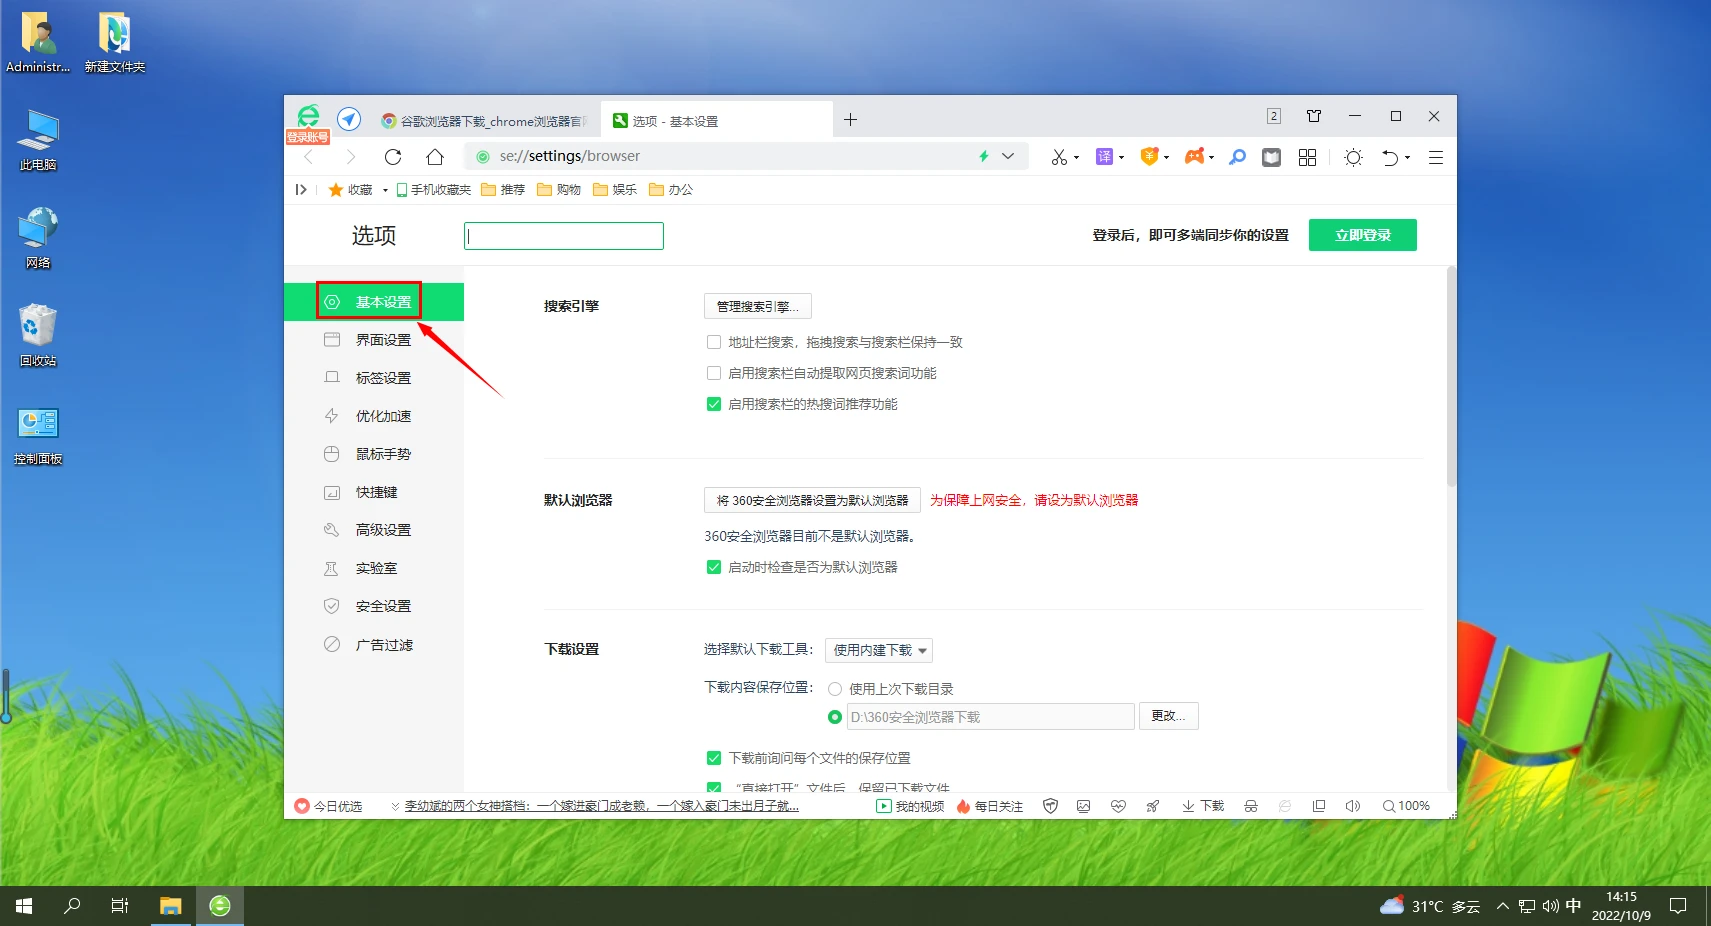Open the 界面设置 settings section

(374, 340)
